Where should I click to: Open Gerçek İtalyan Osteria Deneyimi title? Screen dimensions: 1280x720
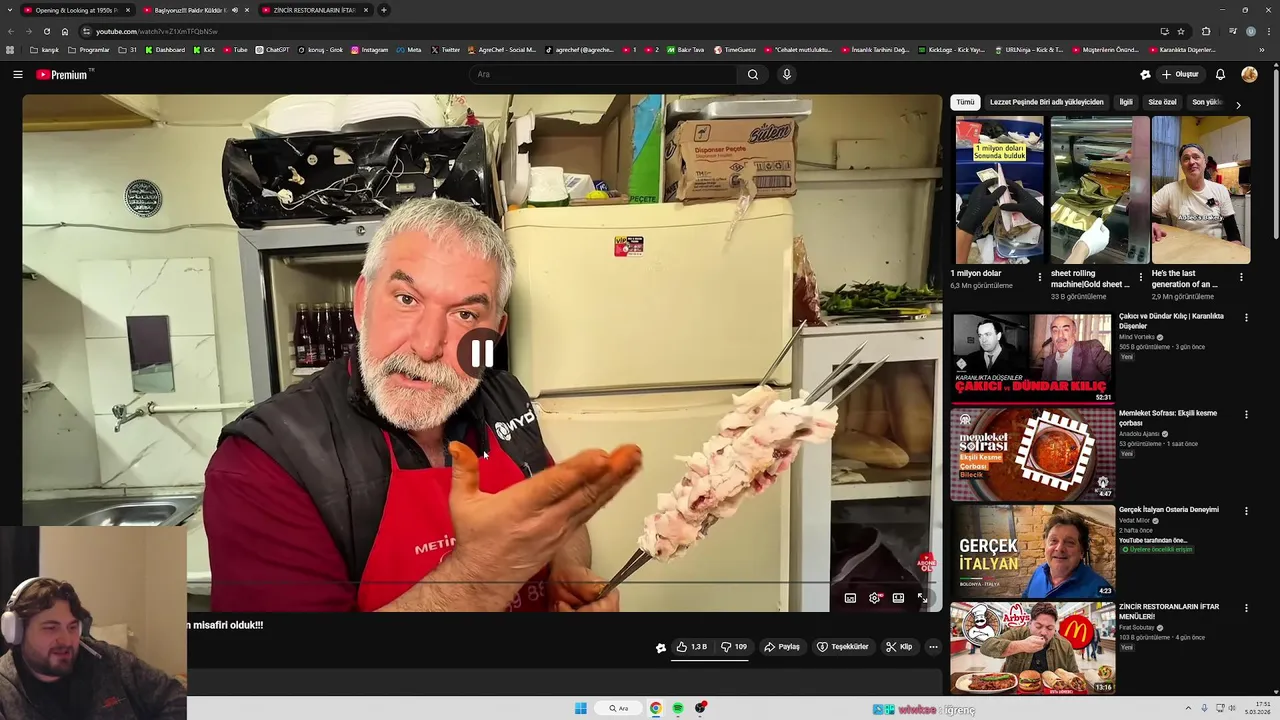(x=1168, y=510)
